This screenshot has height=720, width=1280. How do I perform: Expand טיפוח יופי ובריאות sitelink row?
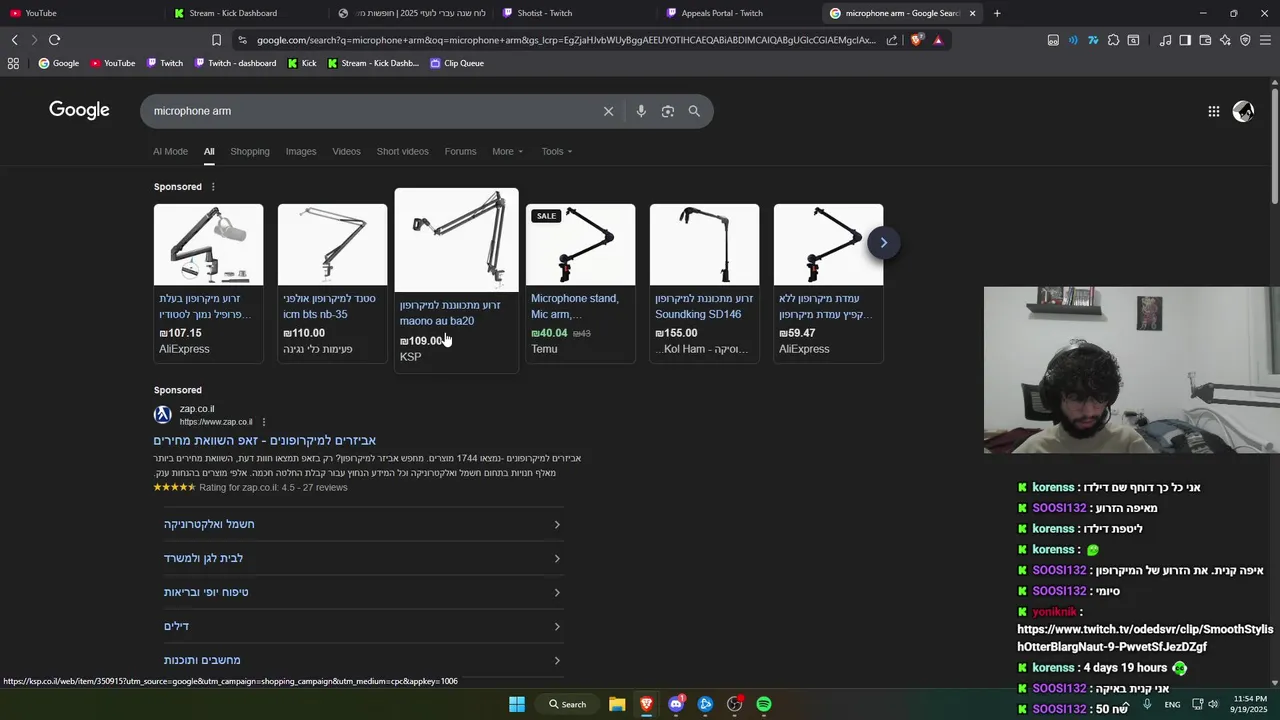click(362, 592)
